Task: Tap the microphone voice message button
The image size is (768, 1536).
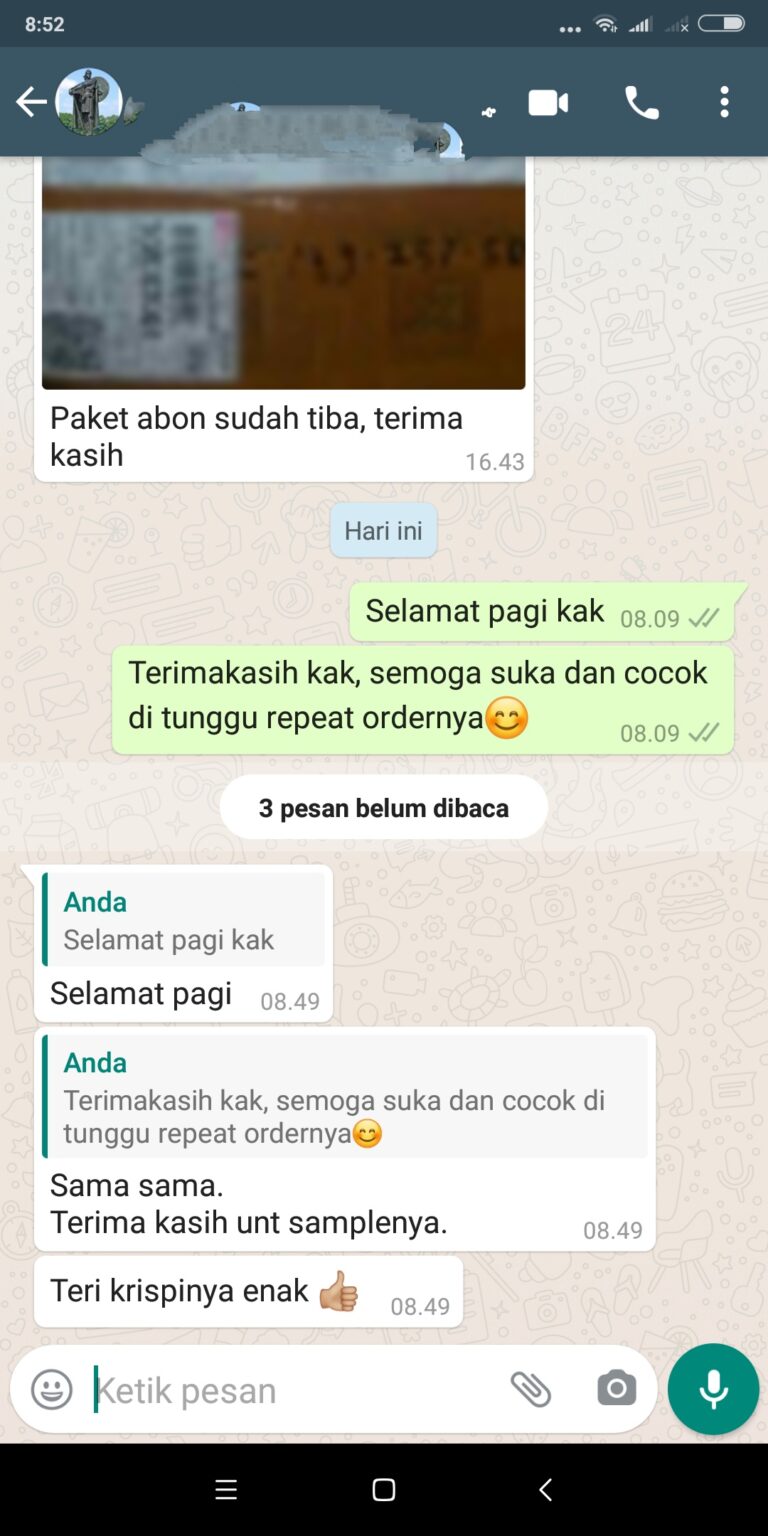Action: (x=713, y=1389)
